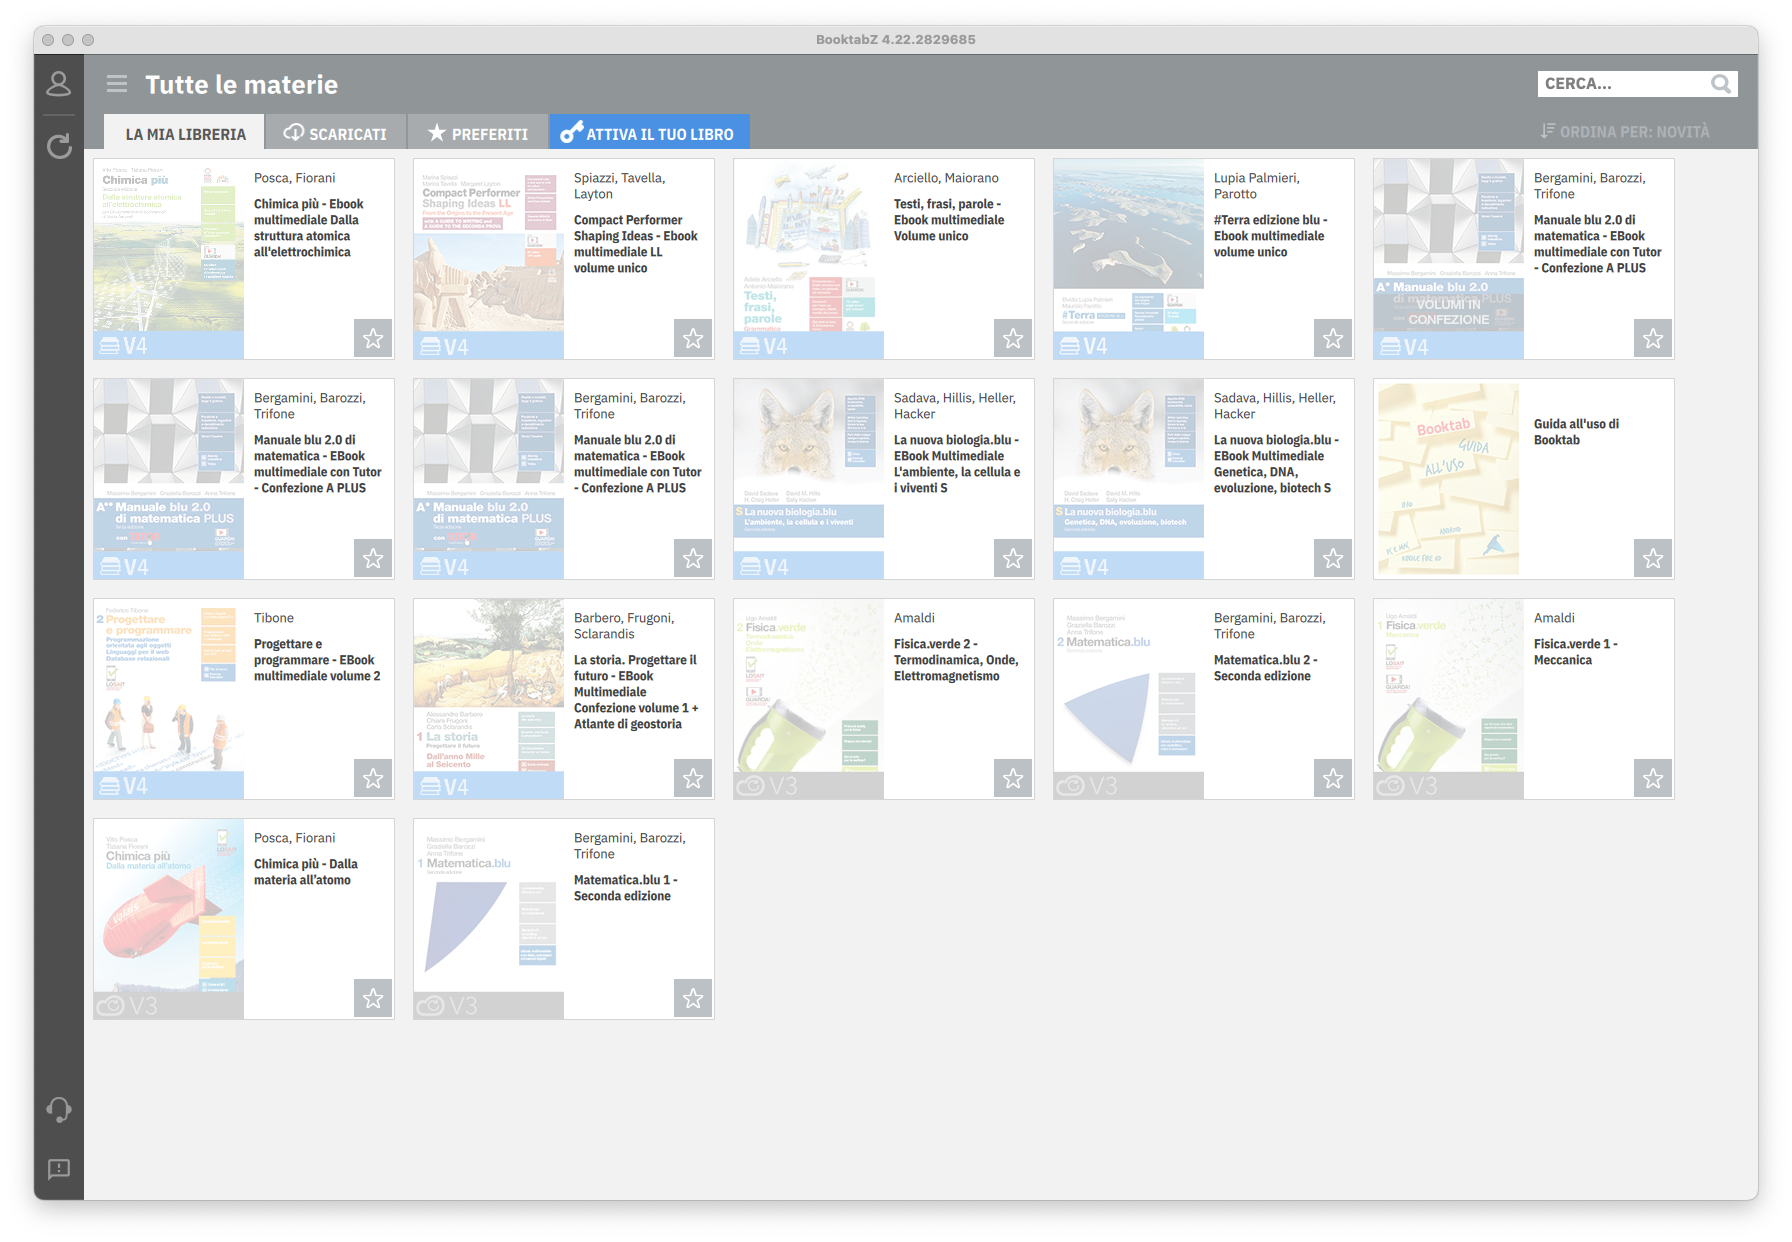Click the refresh/sync icon in sidebar

point(58,146)
